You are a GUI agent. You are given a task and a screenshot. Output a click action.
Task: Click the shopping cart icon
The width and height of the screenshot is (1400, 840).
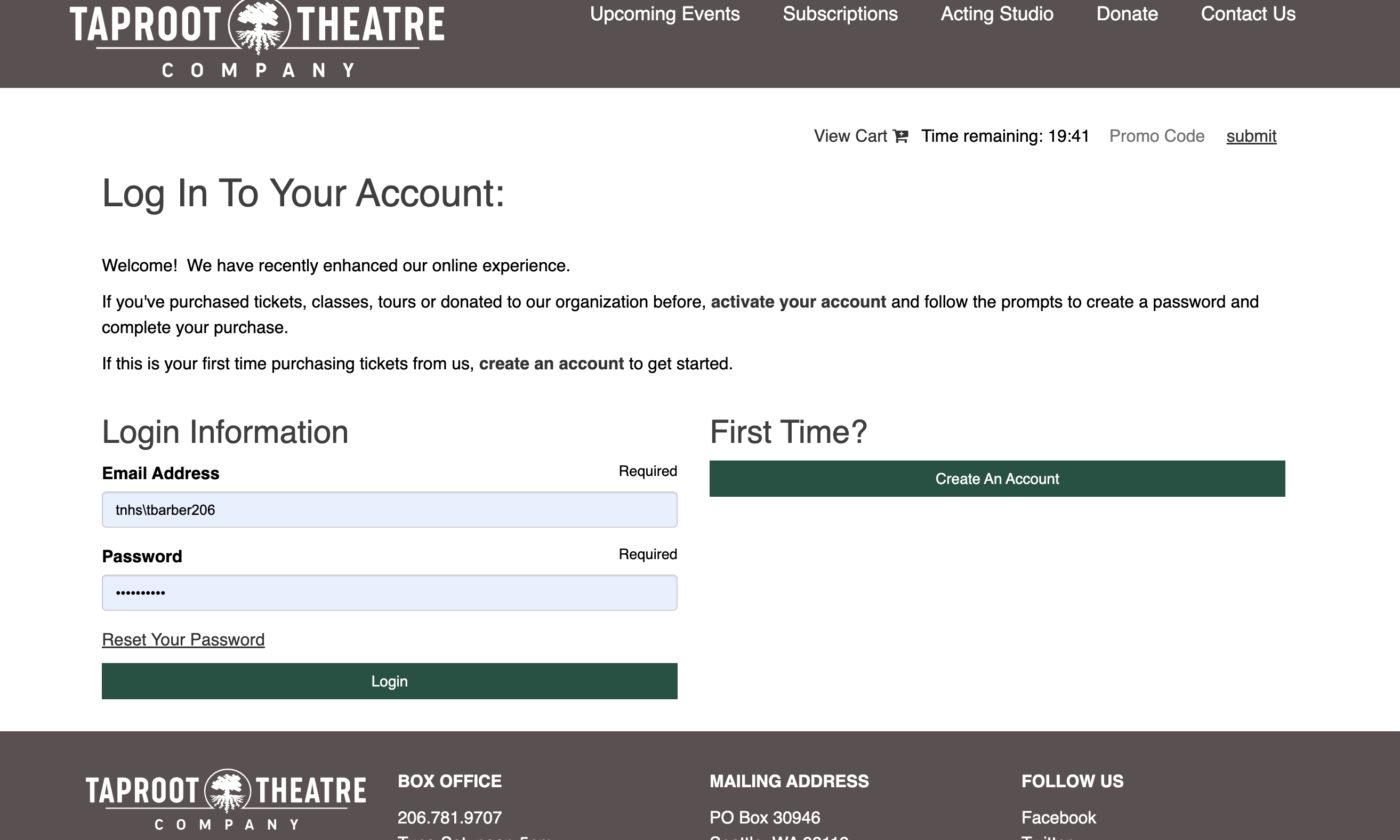[901, 136]
